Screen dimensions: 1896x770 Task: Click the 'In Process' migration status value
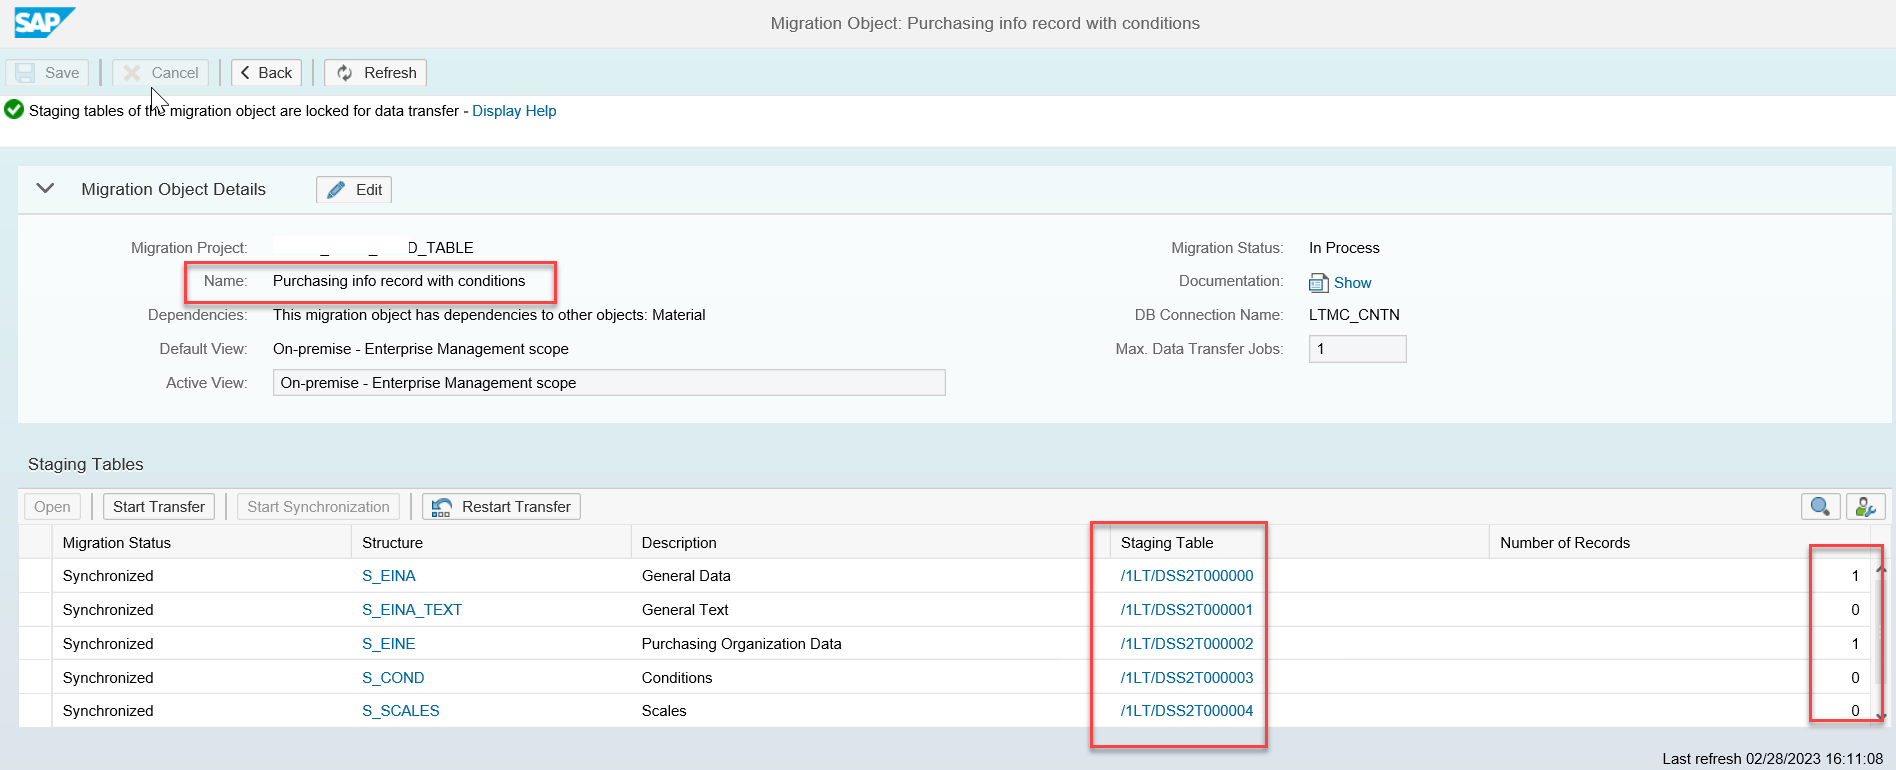click(1344, 248)
